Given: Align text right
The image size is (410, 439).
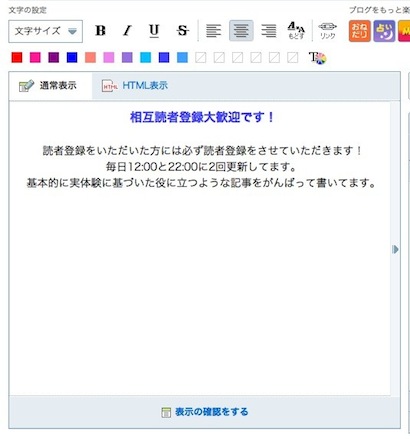Looking at the screenshot, I should click(x=269, y=31).
